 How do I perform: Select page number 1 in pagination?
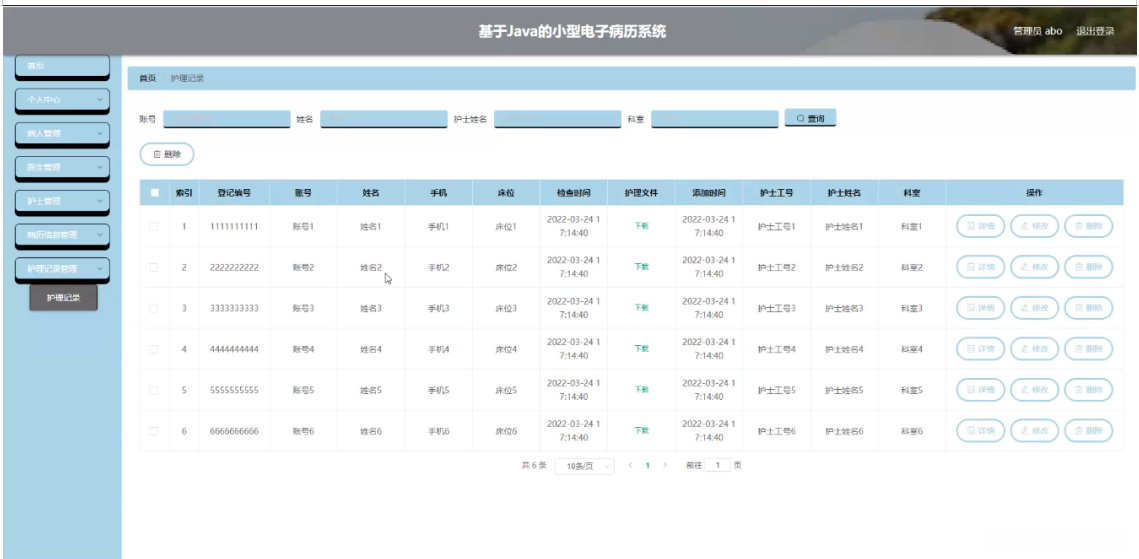coord(647,465)
